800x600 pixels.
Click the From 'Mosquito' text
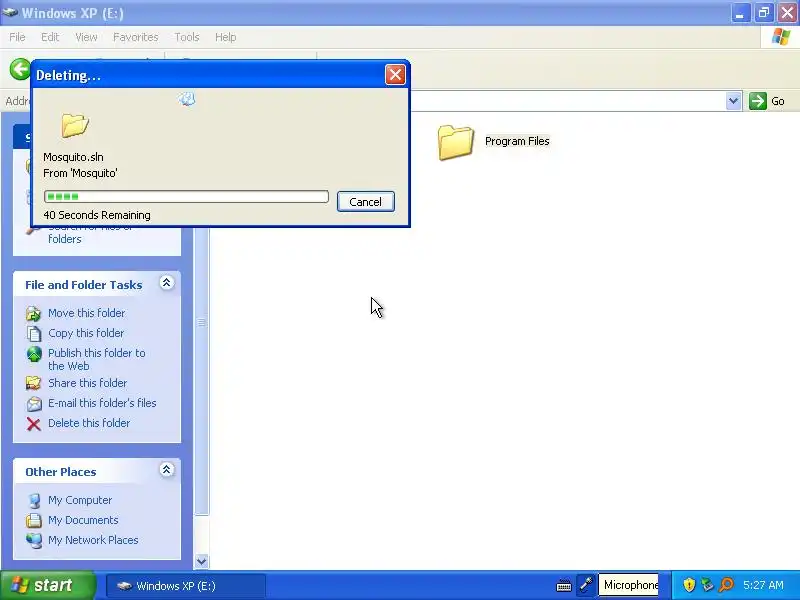pyautogui.click(x=80, y=173)
